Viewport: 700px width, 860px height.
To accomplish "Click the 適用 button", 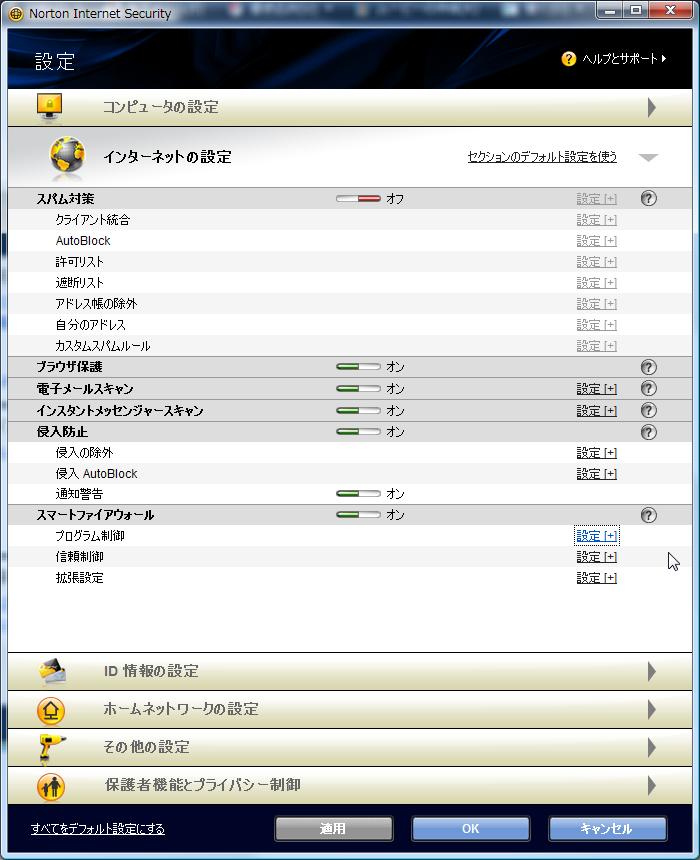I will (x=334, y=828).
